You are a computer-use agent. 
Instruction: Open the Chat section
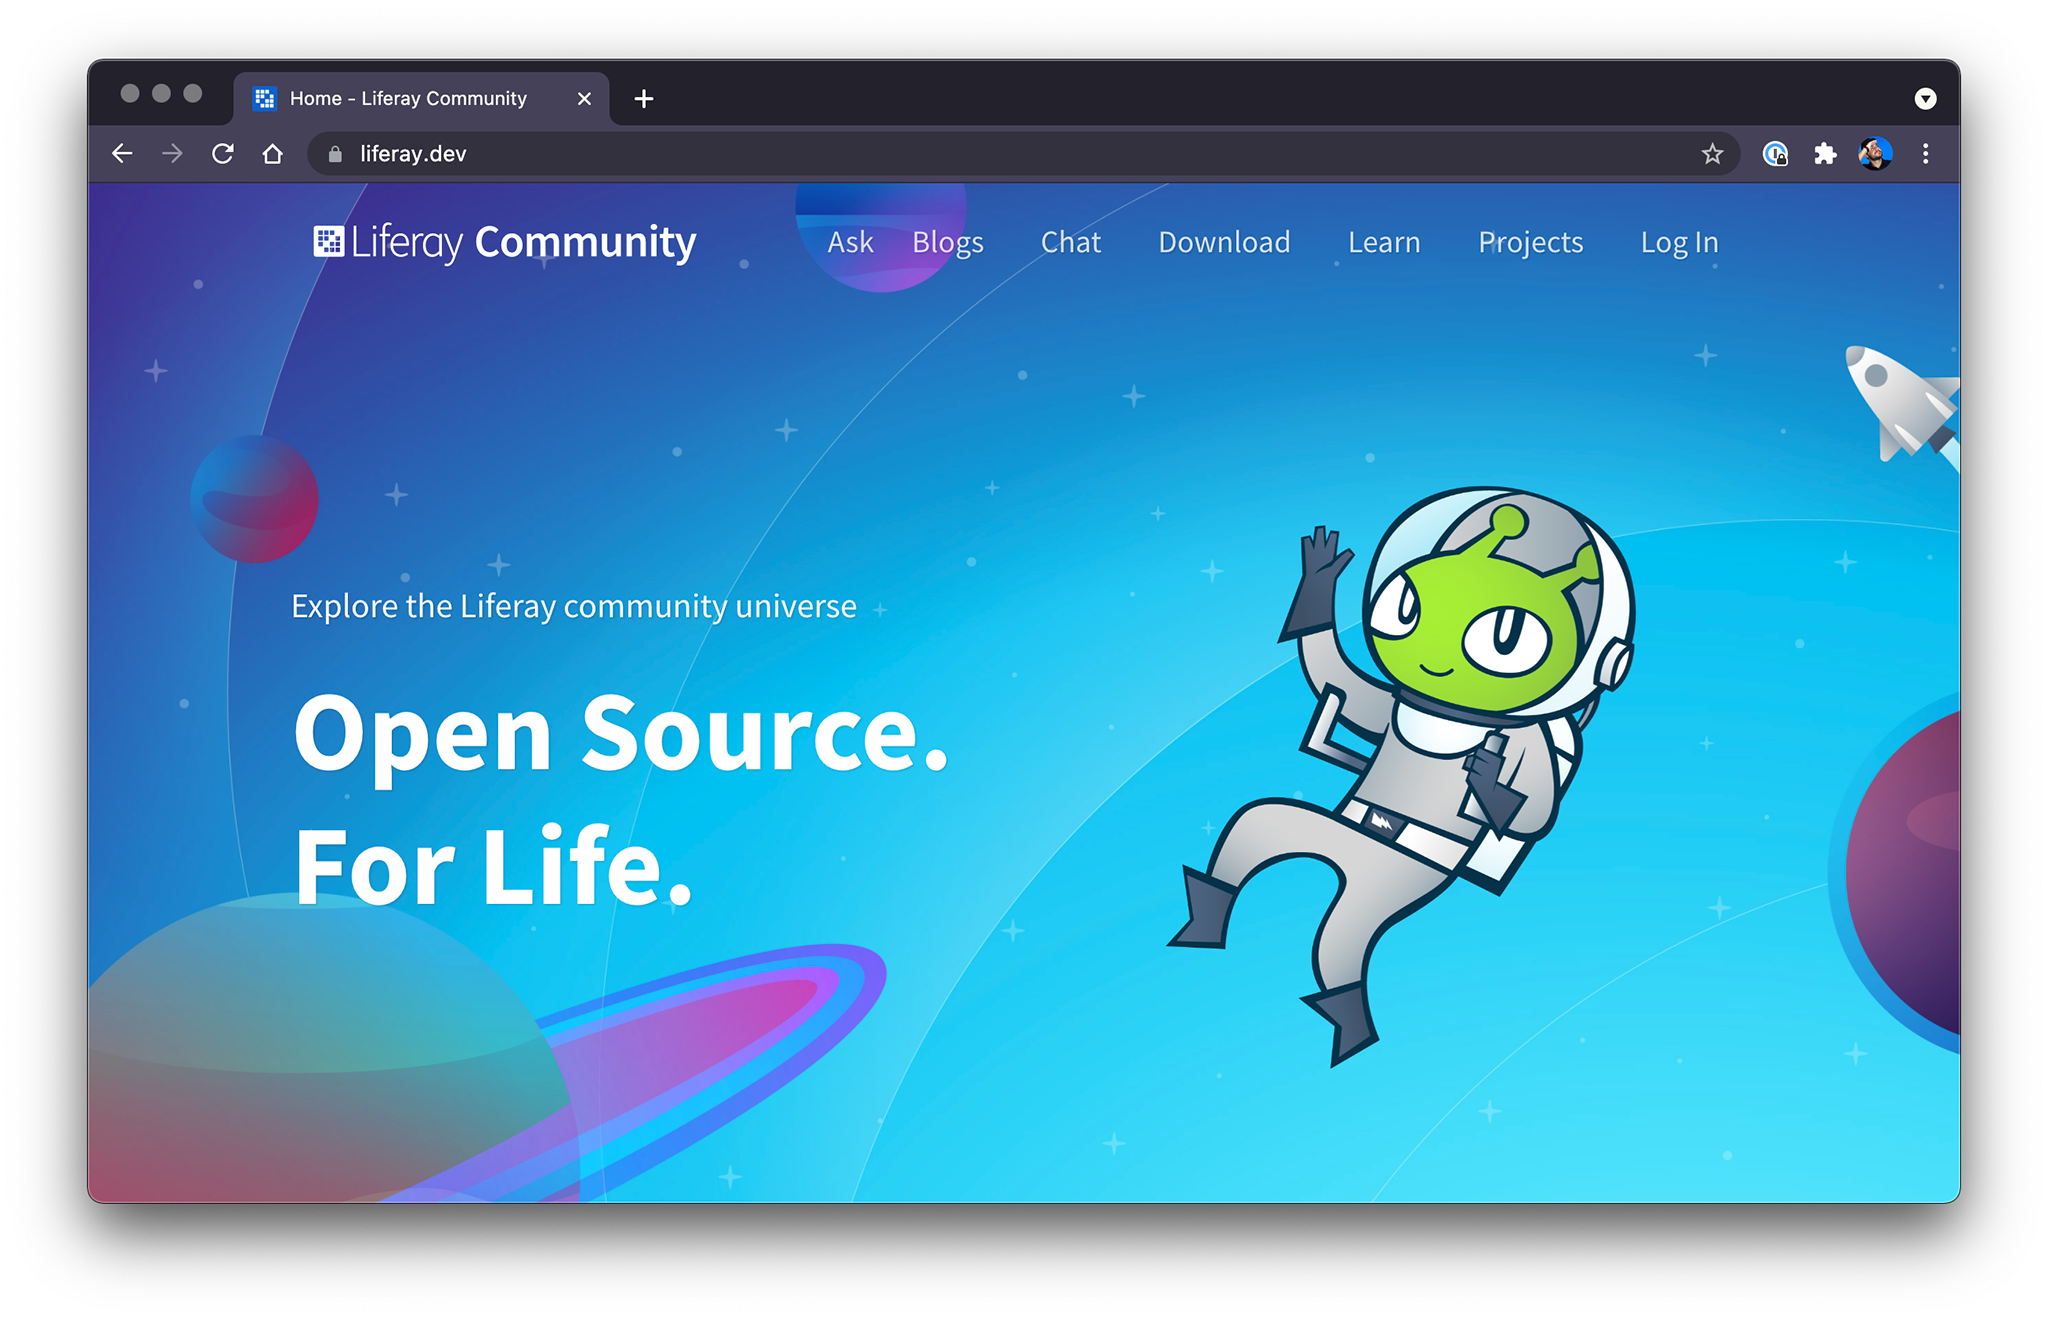1071,242
